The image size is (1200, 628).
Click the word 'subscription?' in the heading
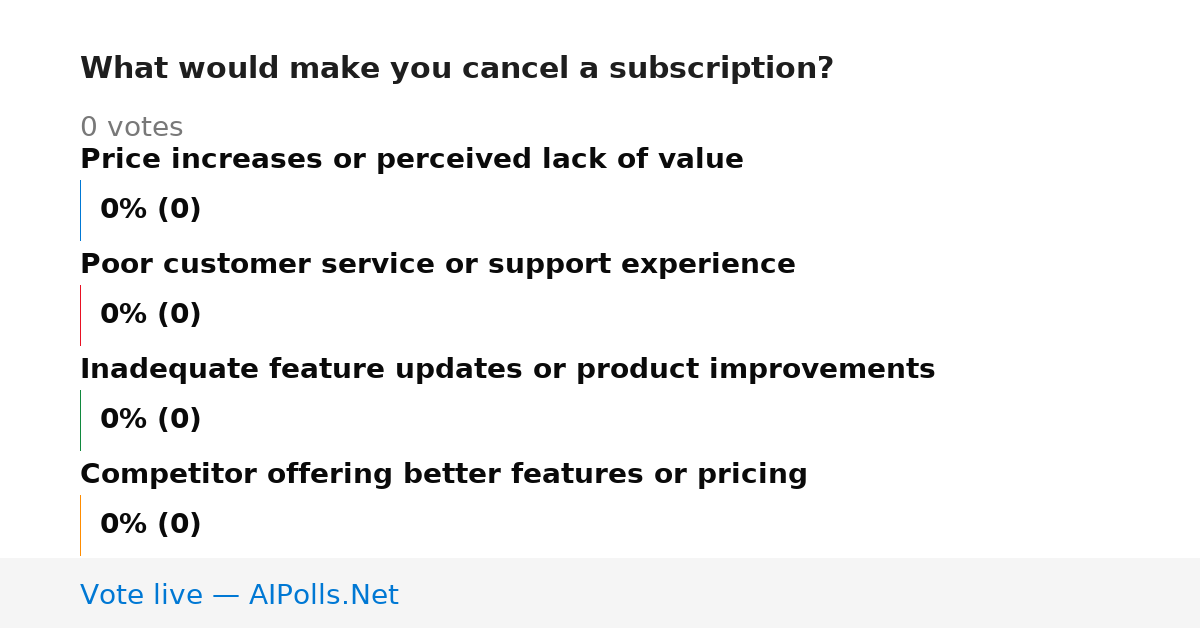click(721, 70)
